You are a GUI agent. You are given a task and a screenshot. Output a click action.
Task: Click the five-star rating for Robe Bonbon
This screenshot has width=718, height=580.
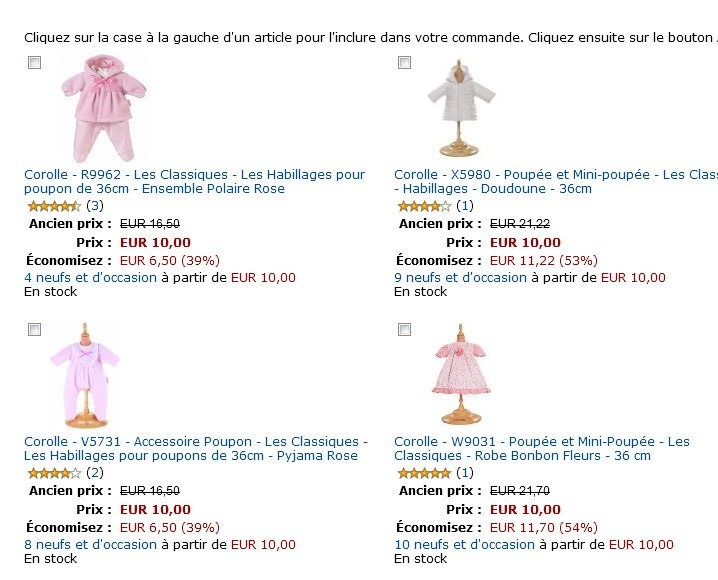coord(424,473)
